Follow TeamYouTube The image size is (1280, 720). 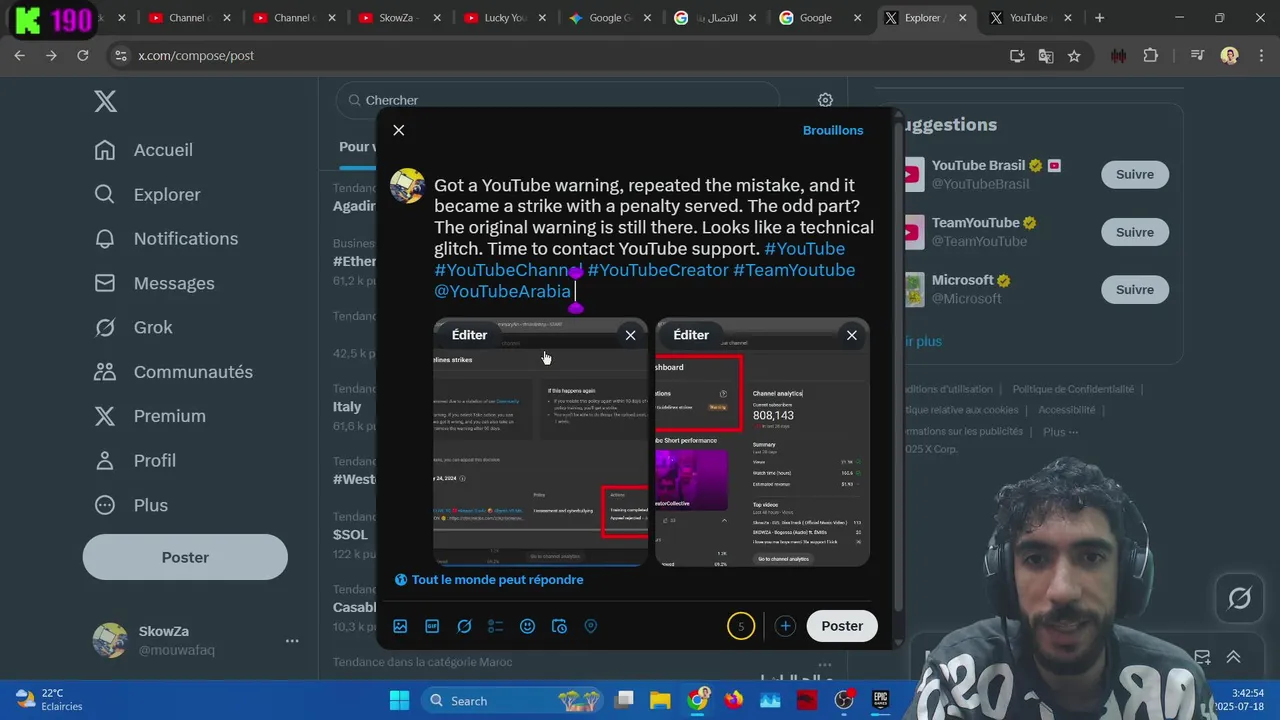1134,232
